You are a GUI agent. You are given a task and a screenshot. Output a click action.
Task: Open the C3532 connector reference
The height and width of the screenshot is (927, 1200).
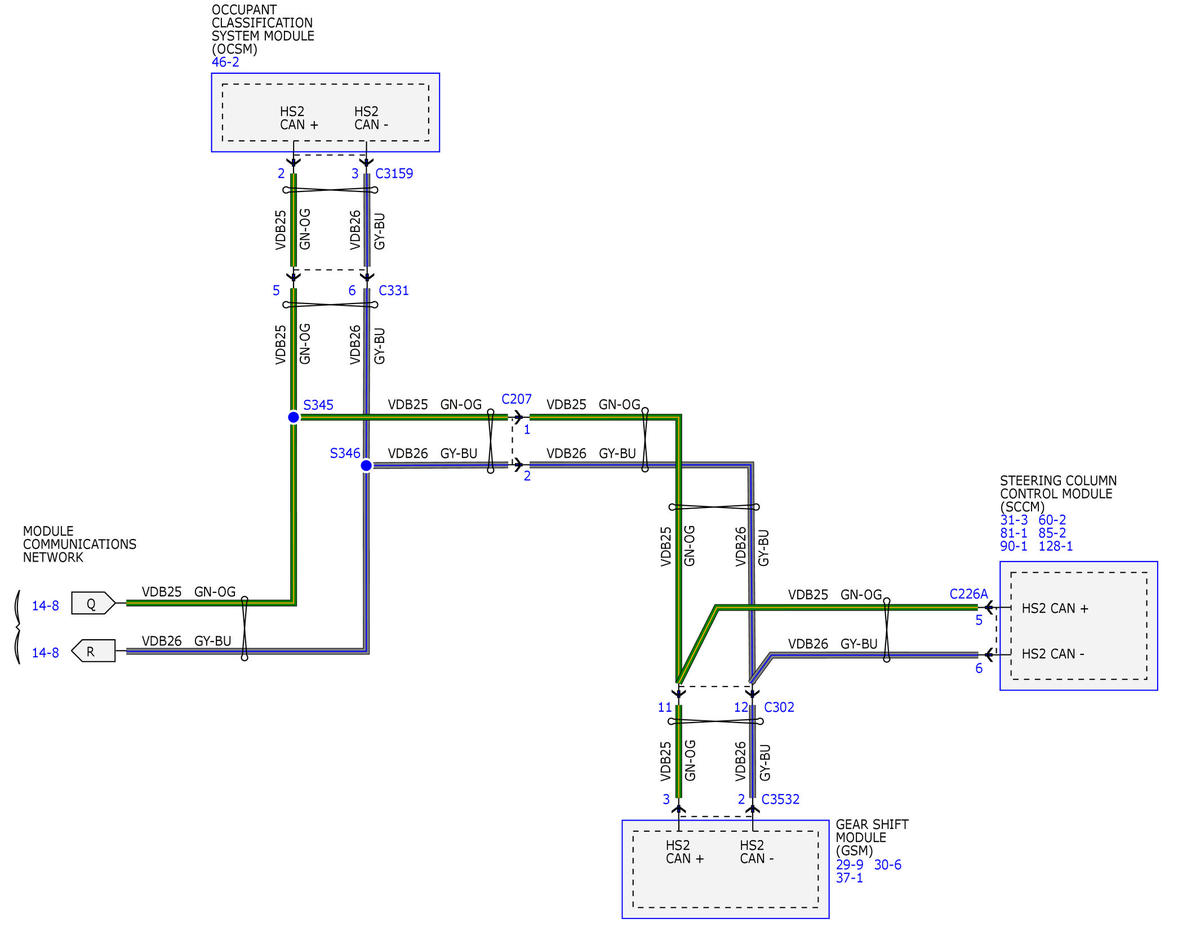(x=780, y=799)
